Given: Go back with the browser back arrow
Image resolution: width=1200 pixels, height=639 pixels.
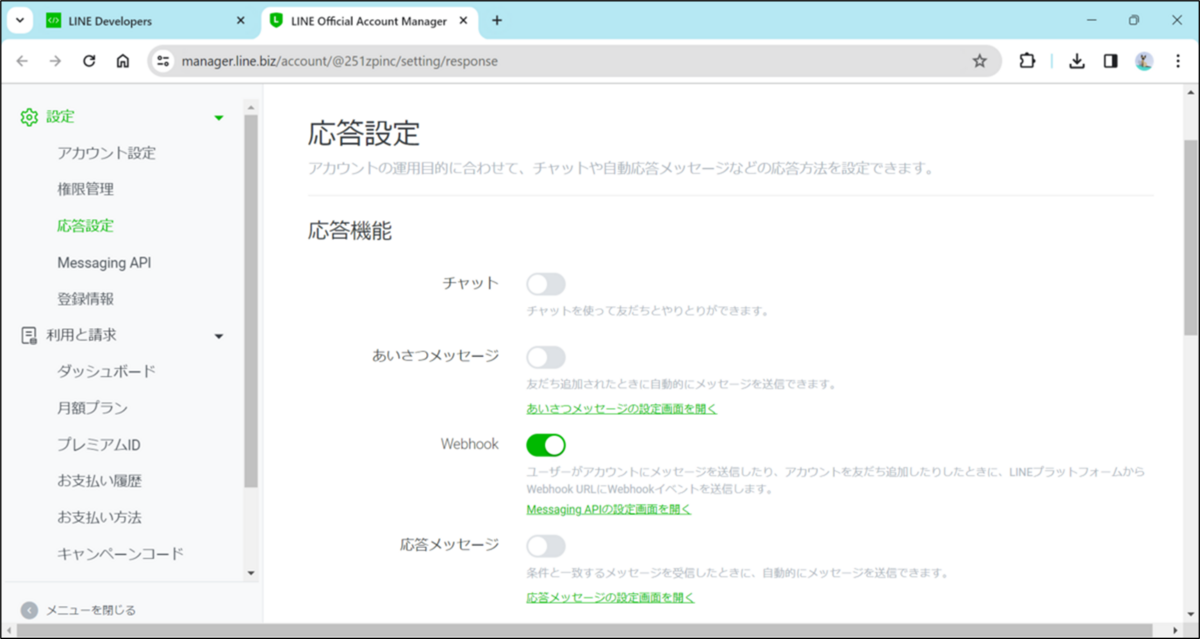Looking at the screenshot, I should click(23, 61).
